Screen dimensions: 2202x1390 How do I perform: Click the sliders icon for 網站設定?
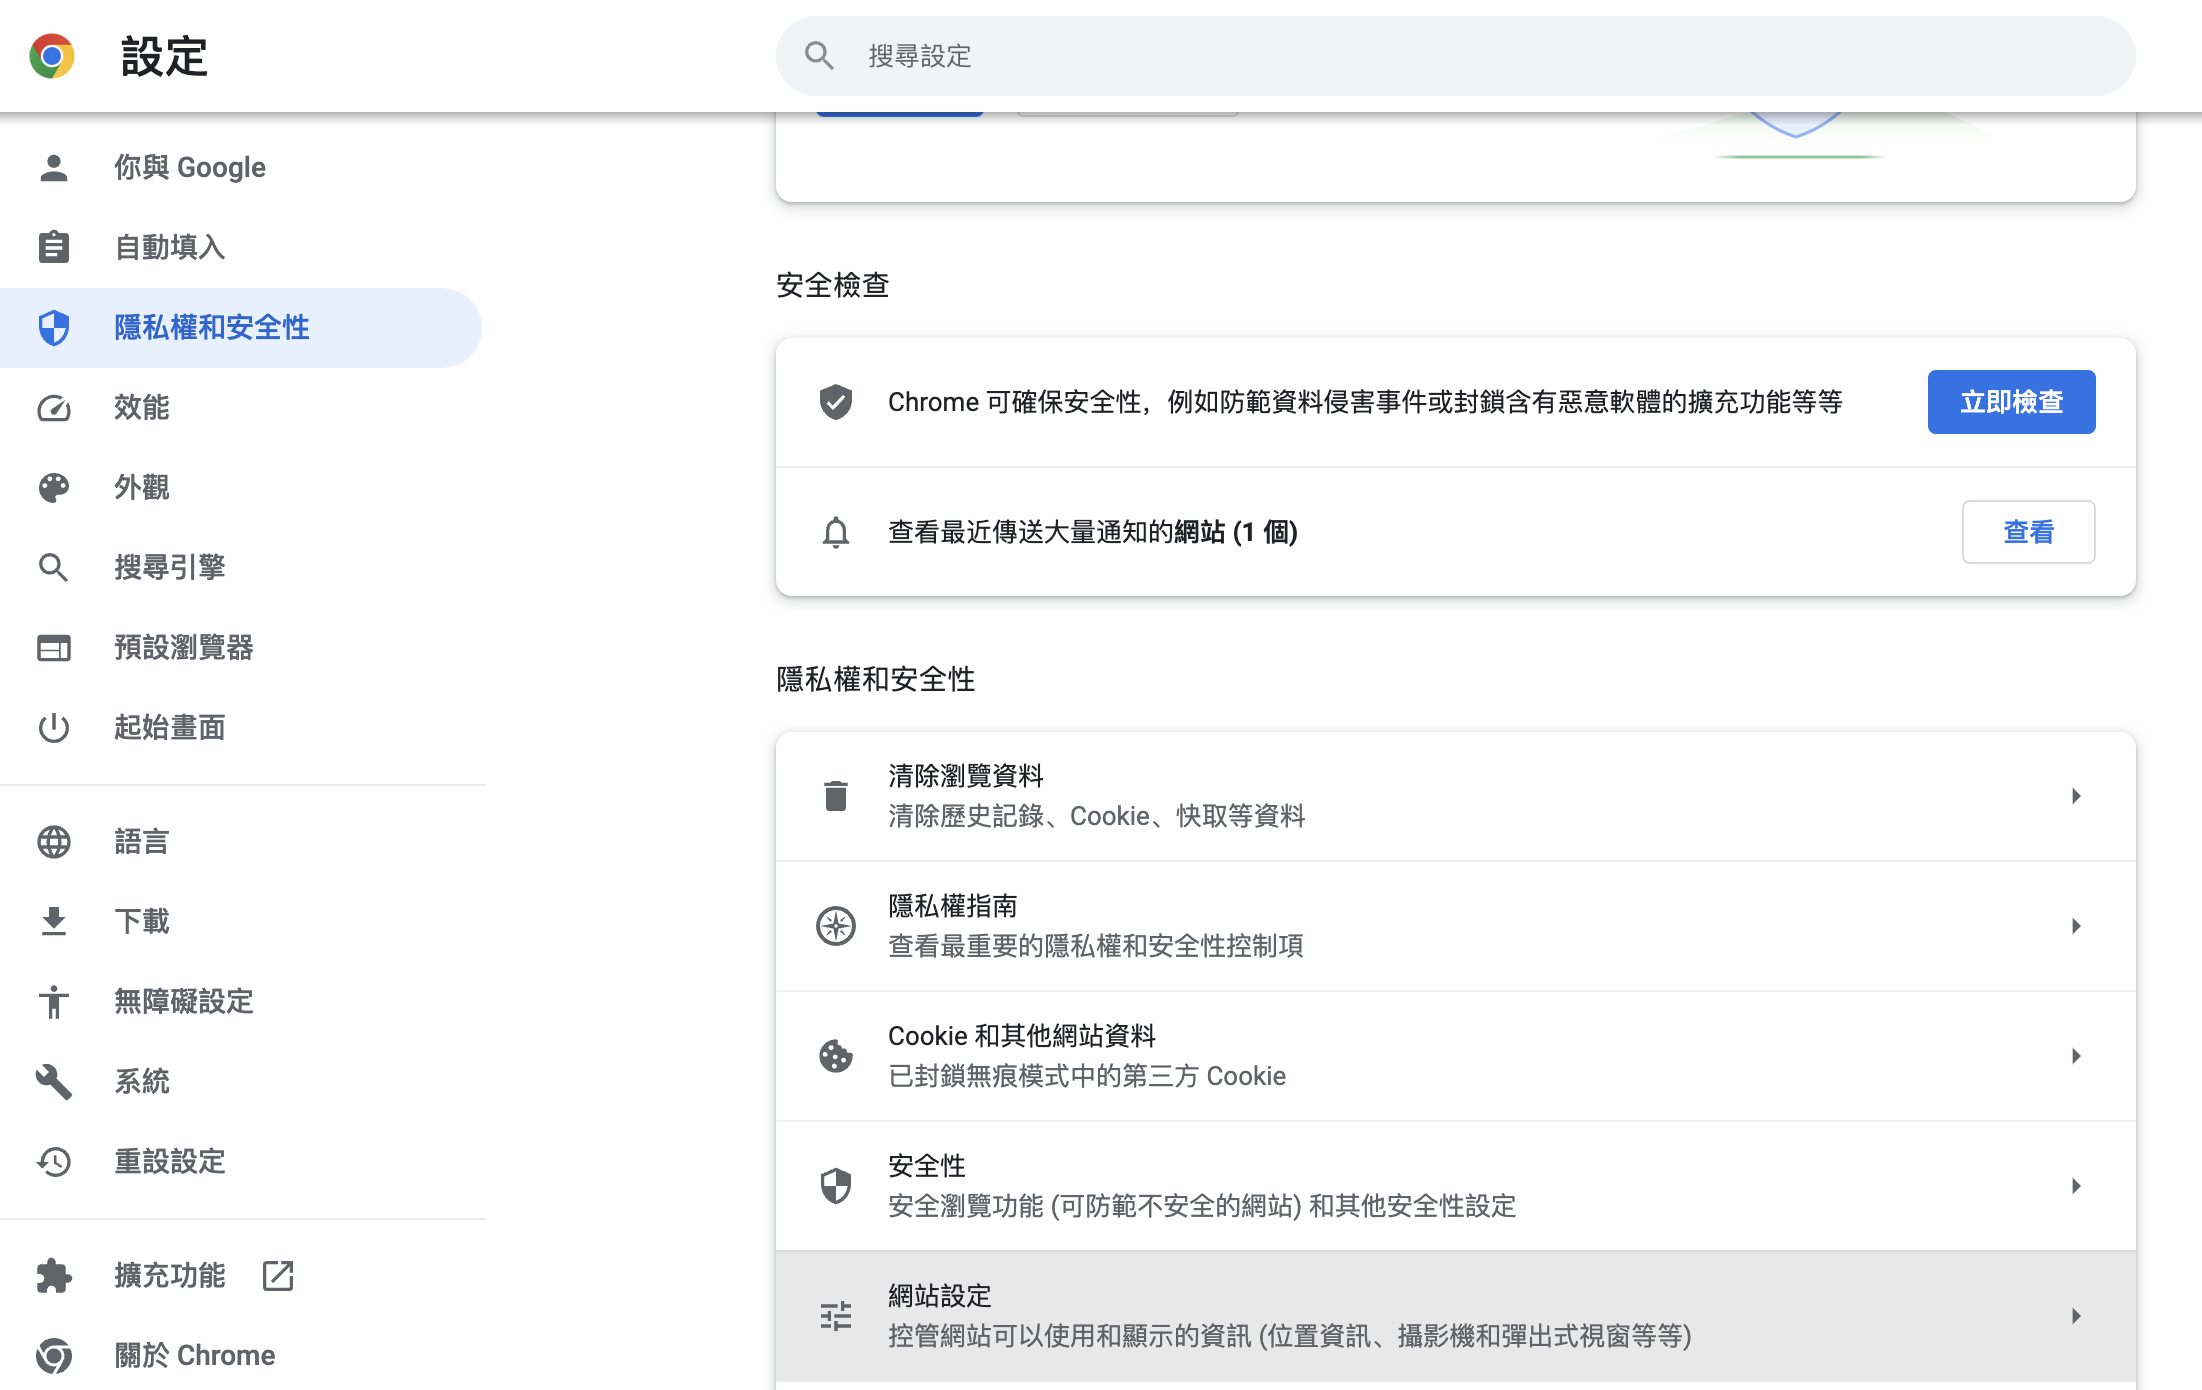[836, 1316]
